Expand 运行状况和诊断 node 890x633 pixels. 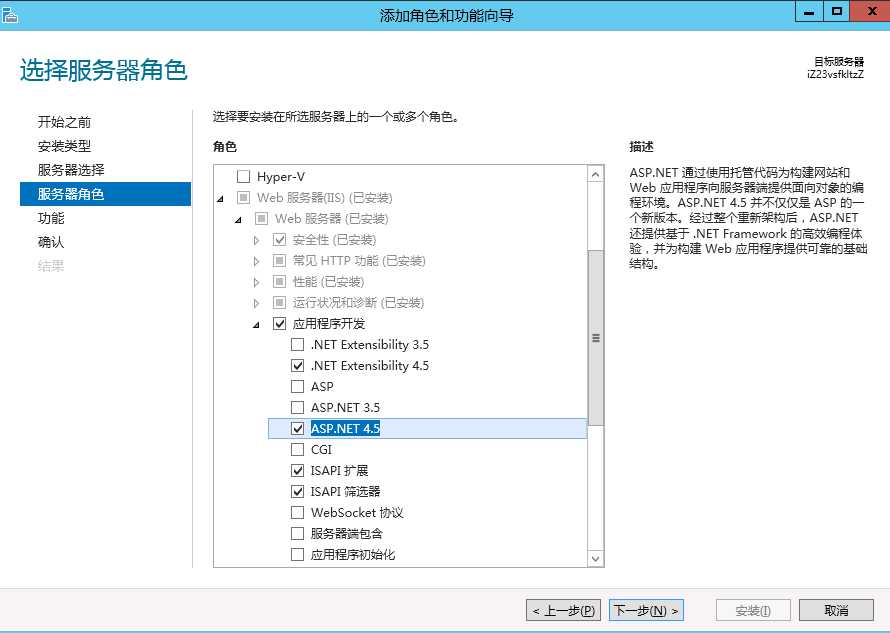(257, 303)
